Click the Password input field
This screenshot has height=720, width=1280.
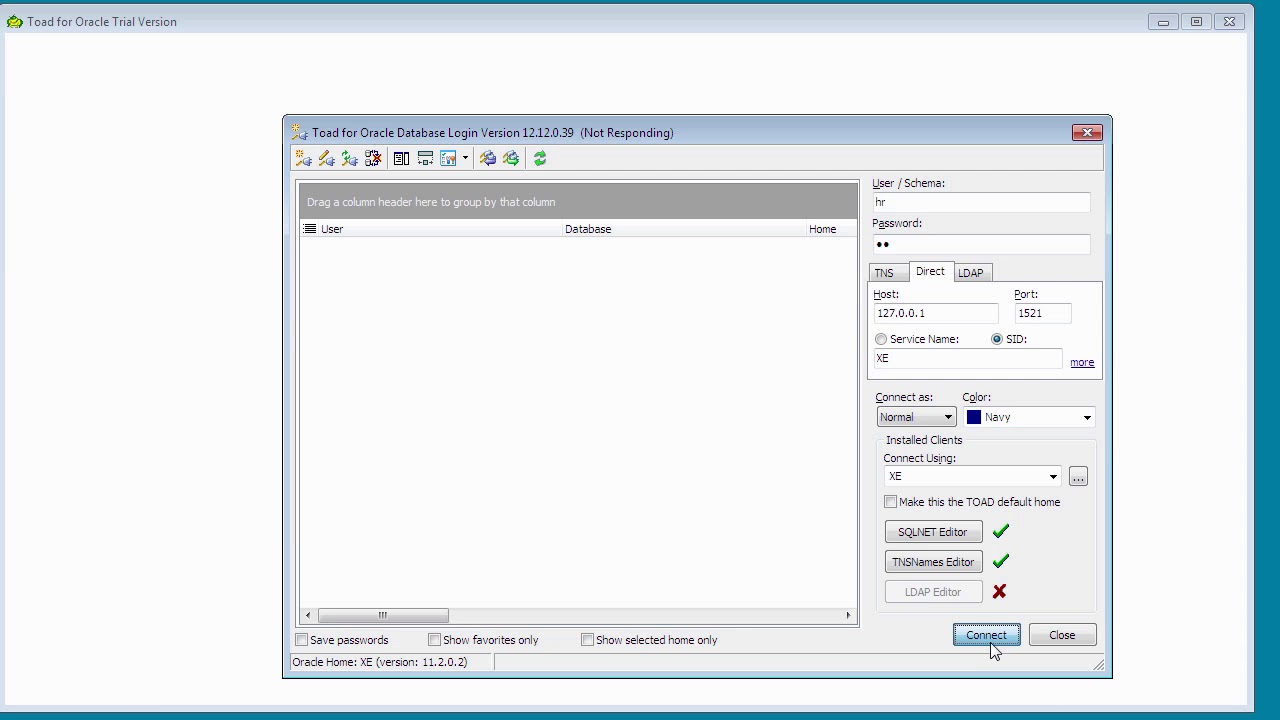pos(981,244)
